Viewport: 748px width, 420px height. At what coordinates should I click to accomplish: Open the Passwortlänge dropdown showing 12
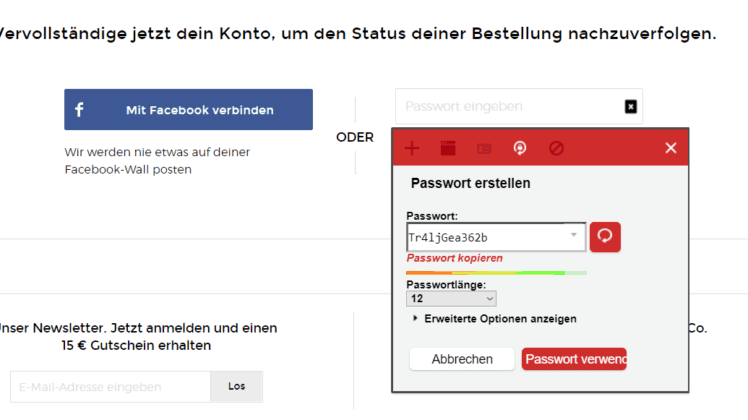tap(451, 299)
